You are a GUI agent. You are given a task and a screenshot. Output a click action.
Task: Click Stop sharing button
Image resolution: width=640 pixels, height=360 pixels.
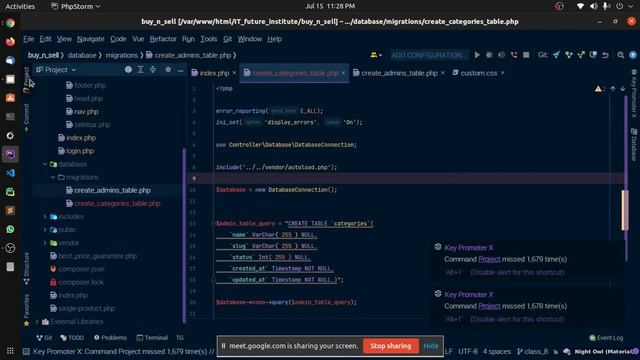click(391, 346)
